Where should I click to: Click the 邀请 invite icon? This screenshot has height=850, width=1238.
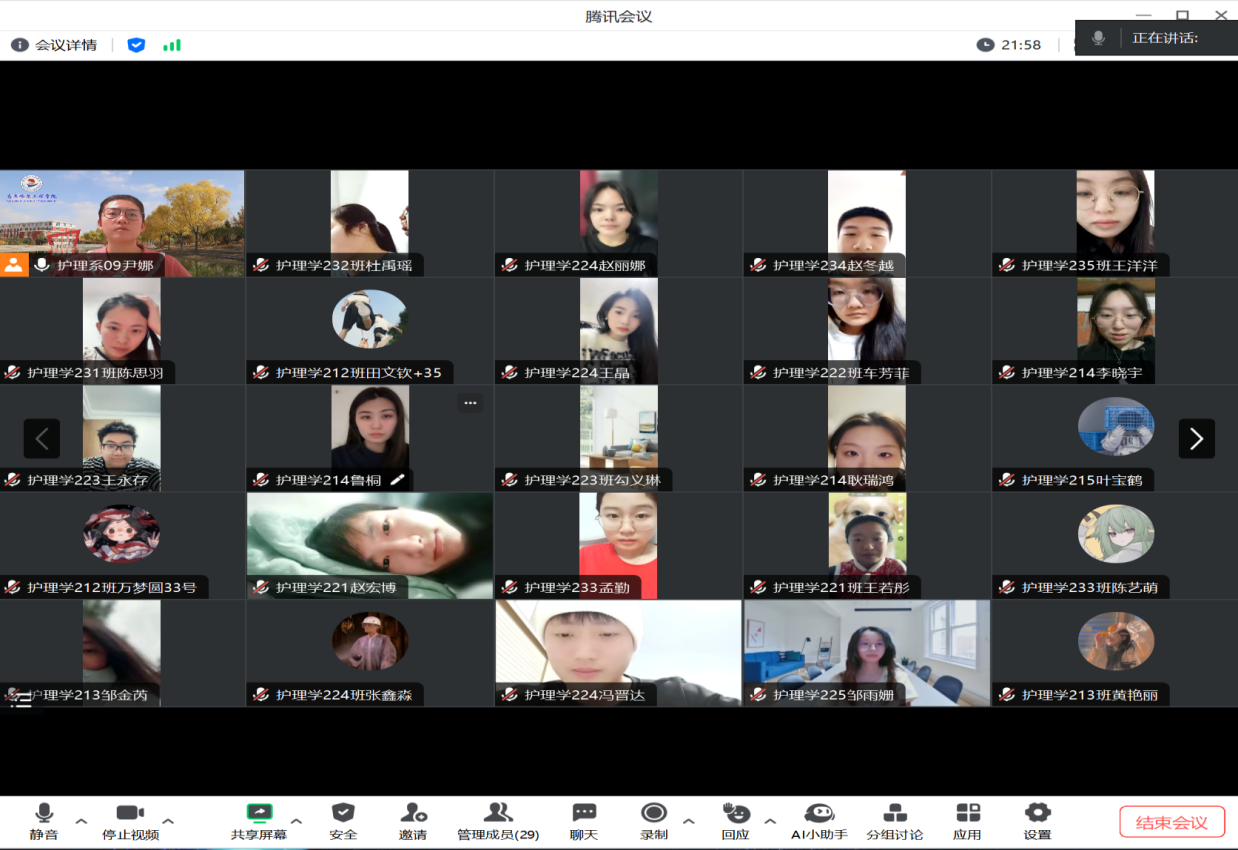click(x=413, y=813)
